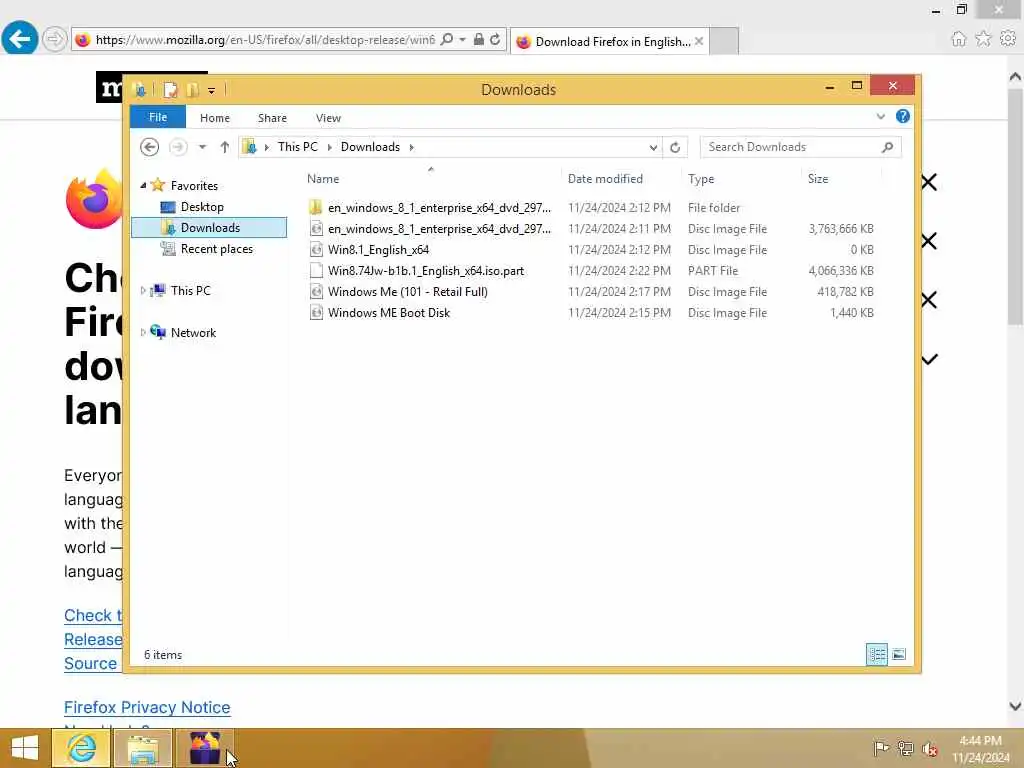
Task: Open Internet Explorer favorites star
Action: [x=983, y=39]
